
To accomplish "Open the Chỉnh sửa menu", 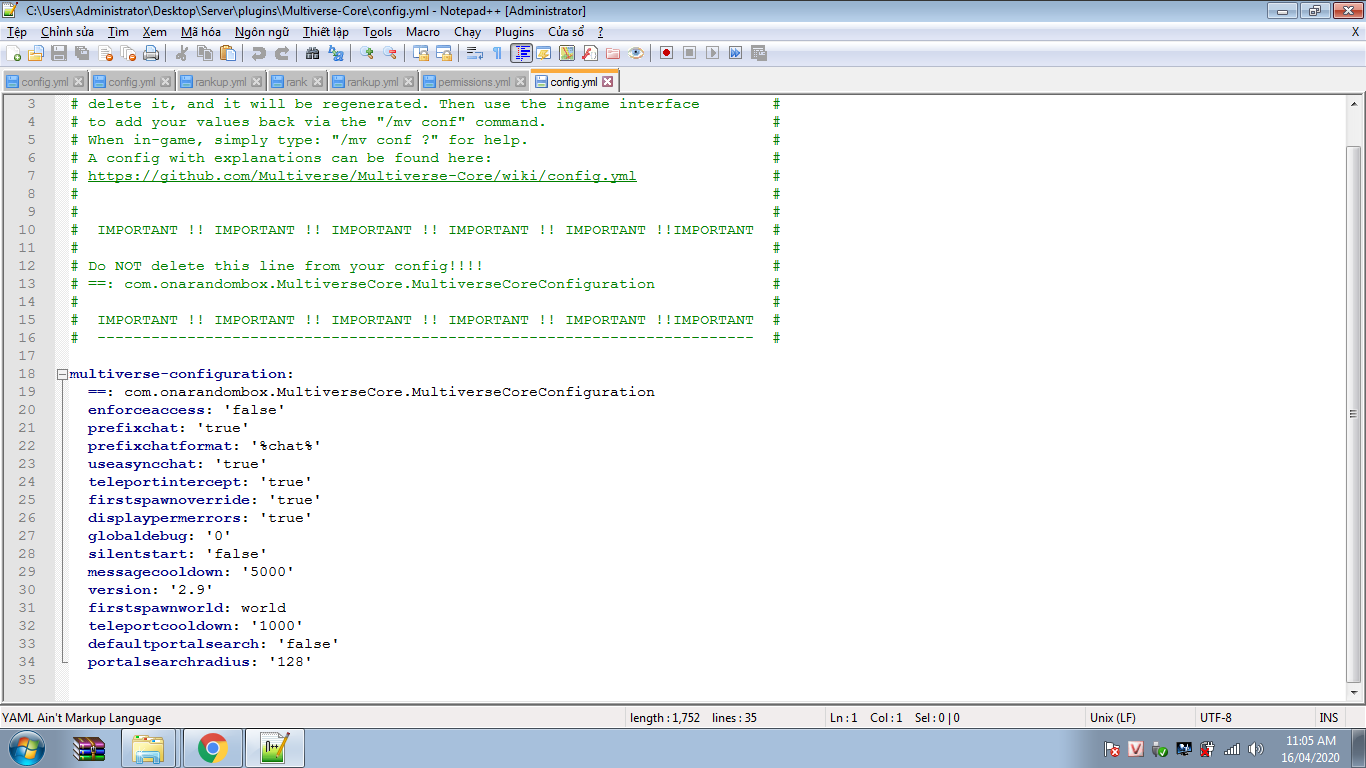I will coord(67,32).
